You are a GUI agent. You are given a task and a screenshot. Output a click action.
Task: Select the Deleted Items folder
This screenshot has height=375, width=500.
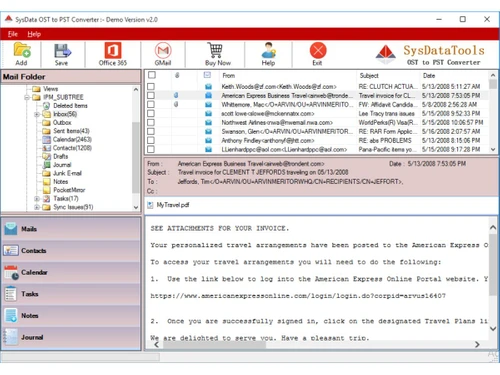click(x=70, y=106)
